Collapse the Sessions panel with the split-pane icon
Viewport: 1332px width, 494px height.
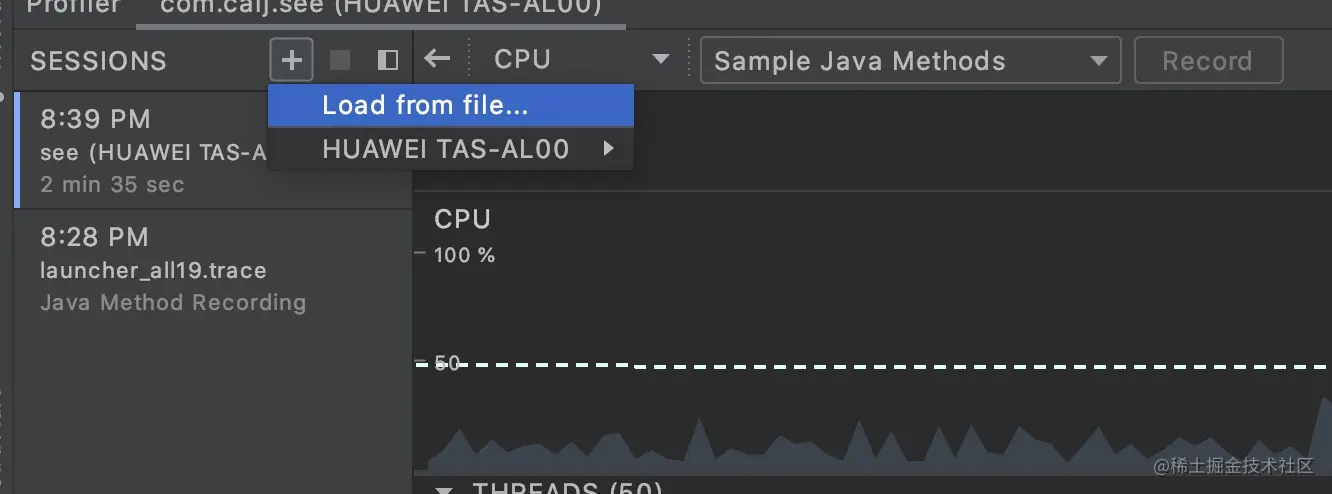tap(387, 60)
